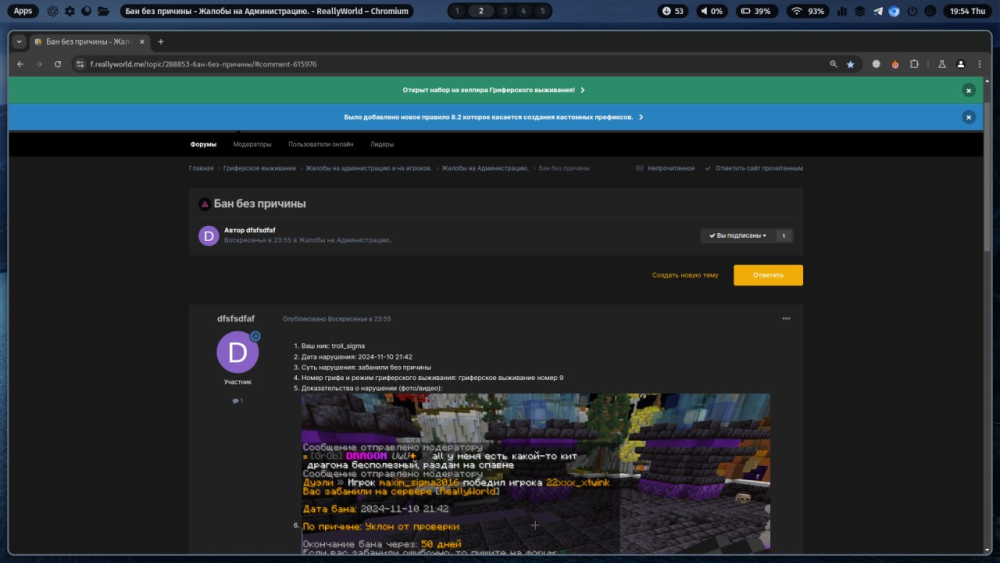Click the volume indicator showing 0%
The height and width of the screenshot is (563, 1000).
point(711,11)
